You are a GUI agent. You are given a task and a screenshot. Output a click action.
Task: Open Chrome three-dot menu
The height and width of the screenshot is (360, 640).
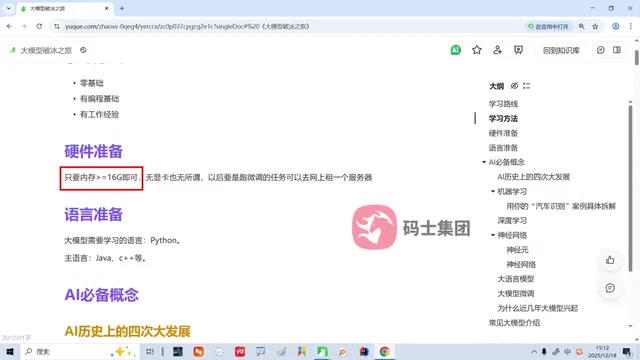pyautogui.click(x=631, y=26)
